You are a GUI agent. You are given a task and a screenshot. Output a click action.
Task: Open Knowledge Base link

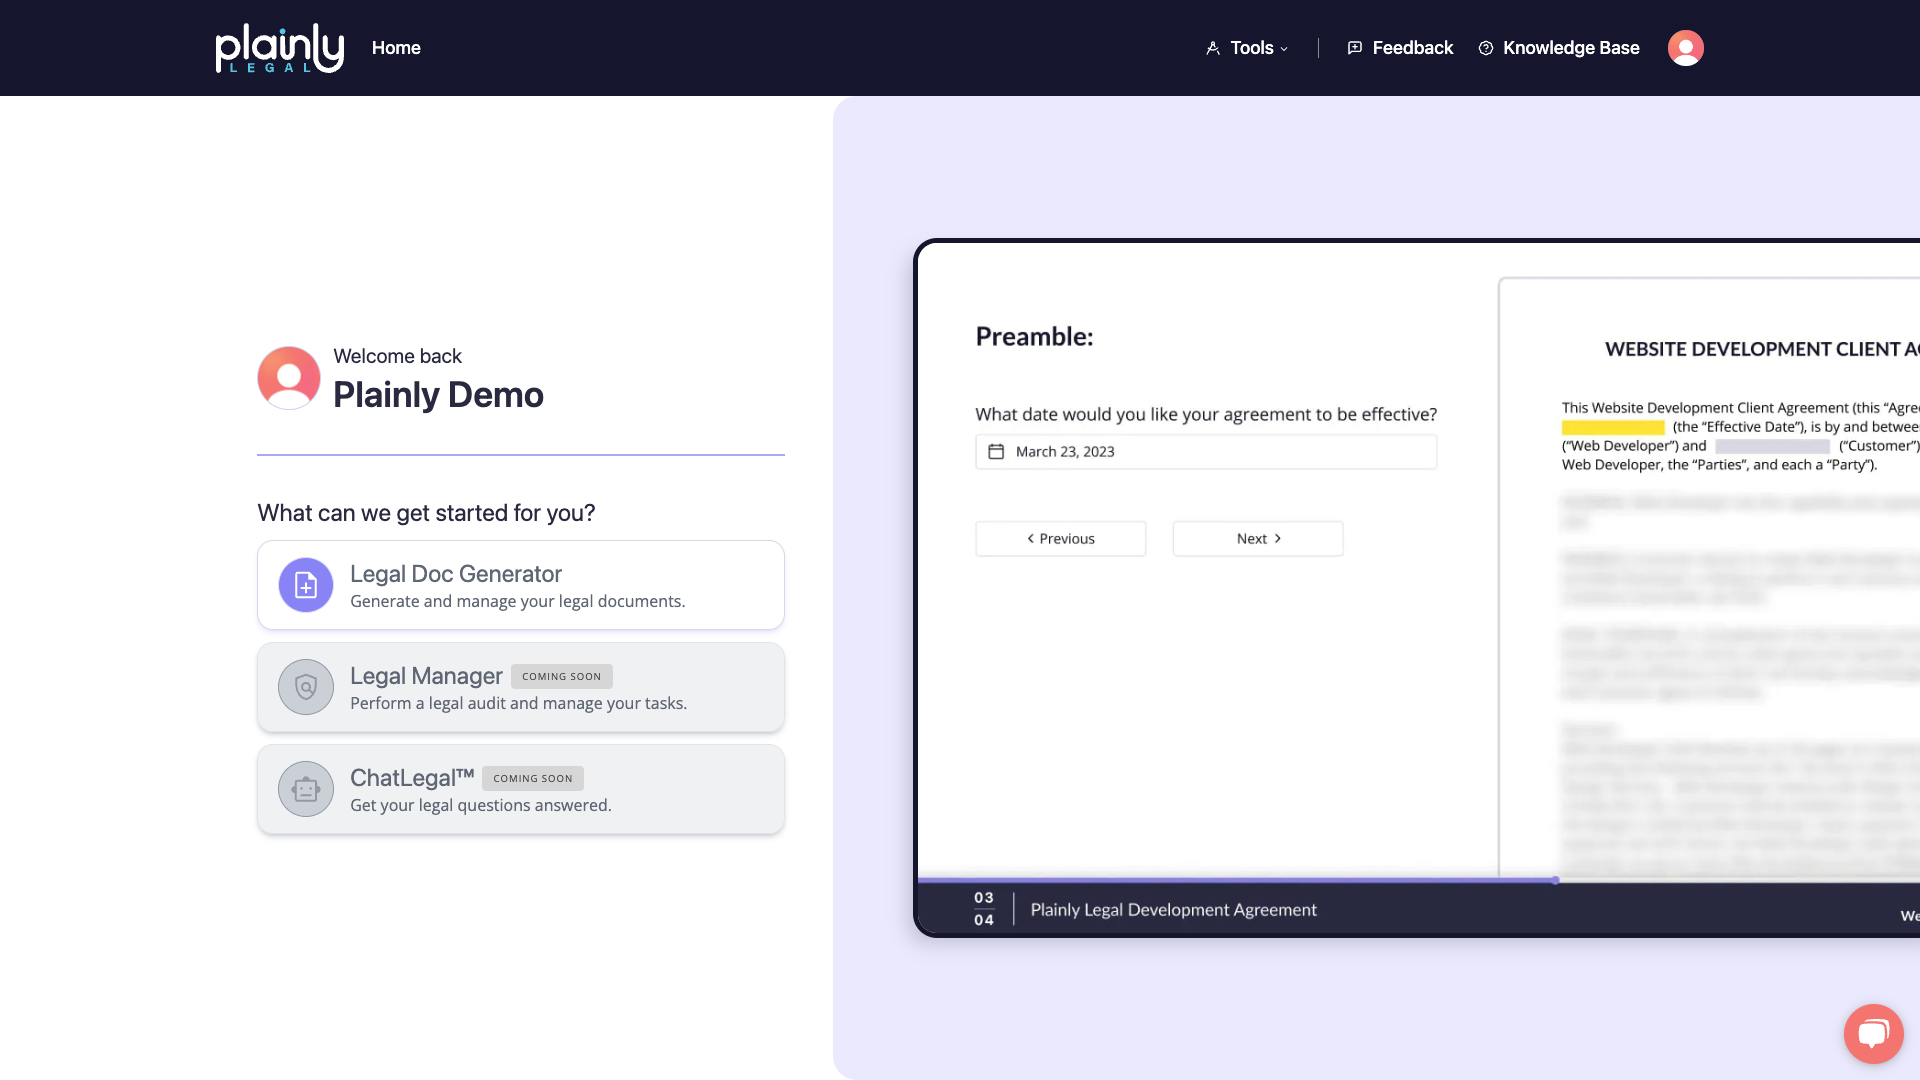tap(1570, 48)
